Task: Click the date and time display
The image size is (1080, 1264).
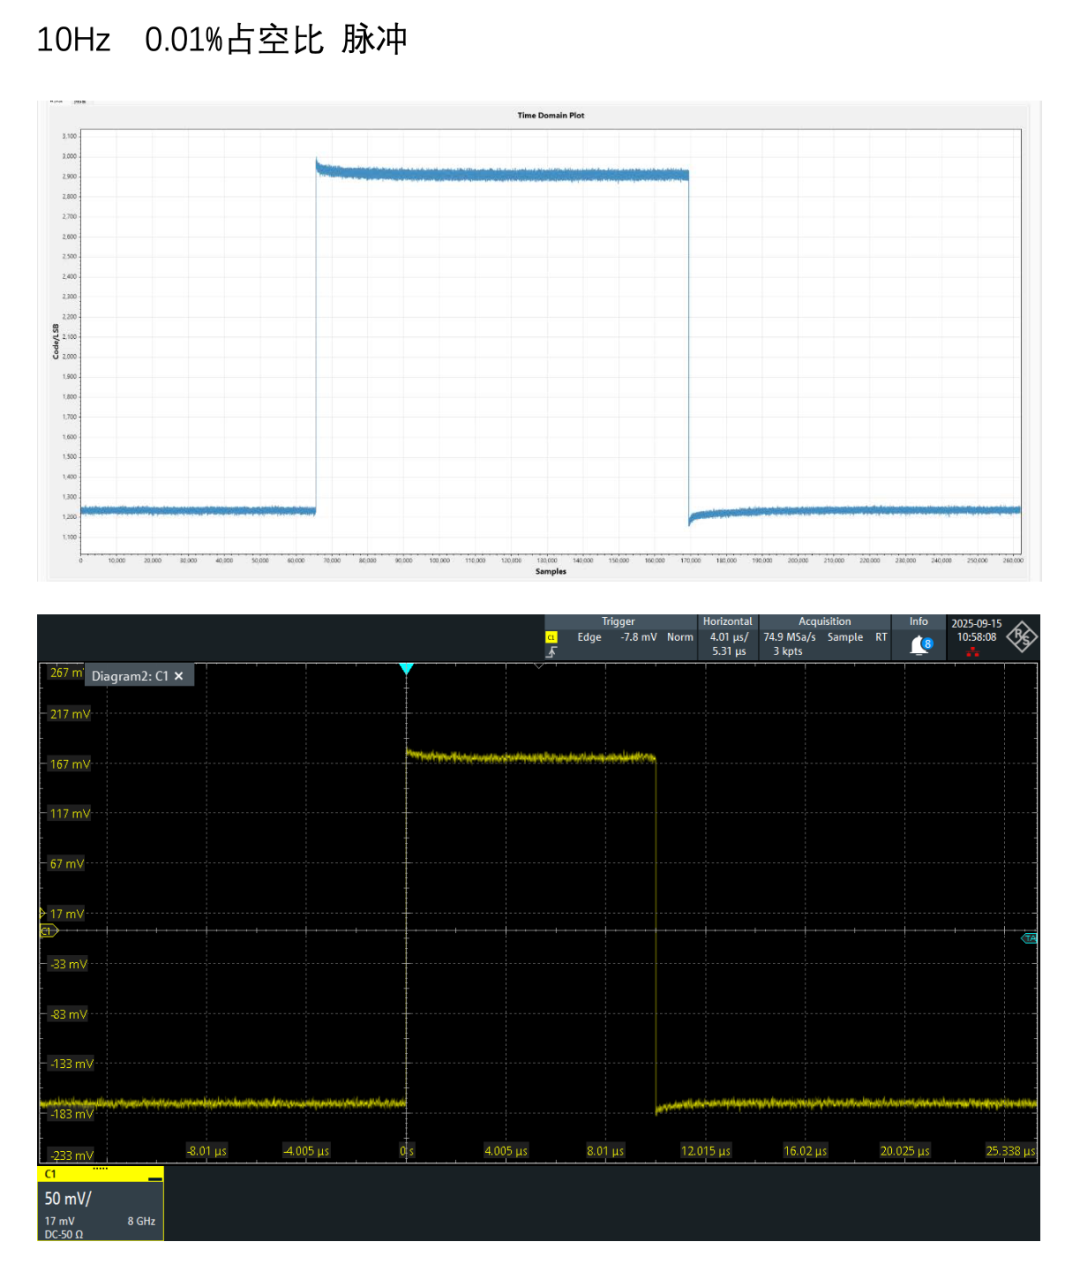Action: point(976,630)
